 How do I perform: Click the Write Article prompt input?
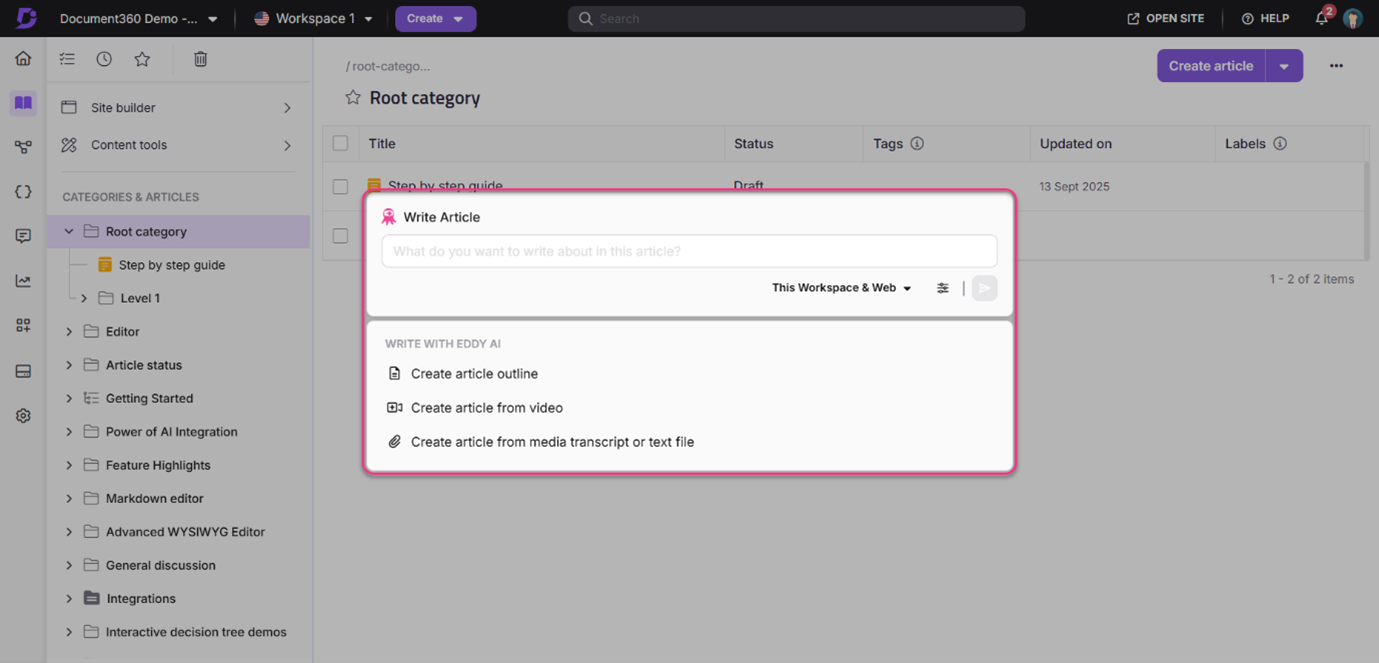pos(689,251)
